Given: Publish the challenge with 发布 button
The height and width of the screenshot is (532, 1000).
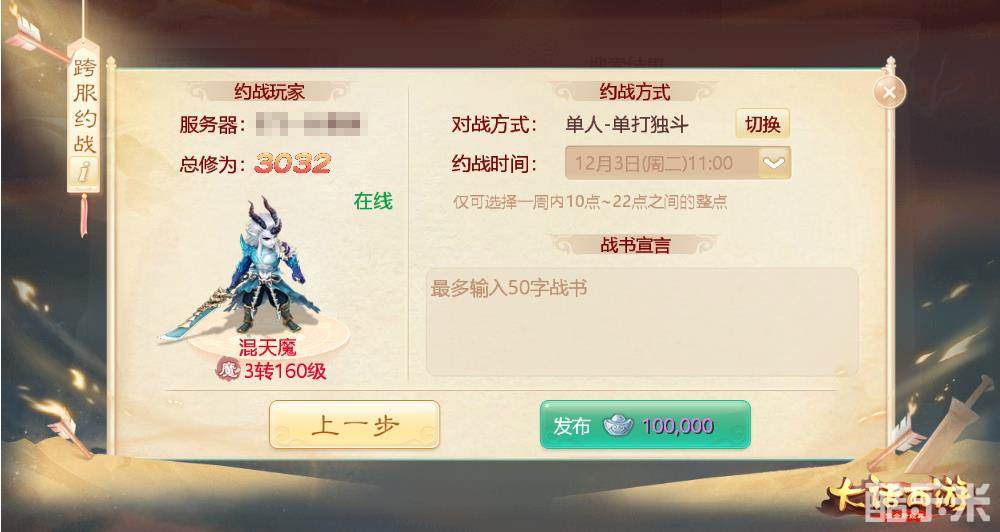Looking at the screenshot, I should click(x=645, y=425).
